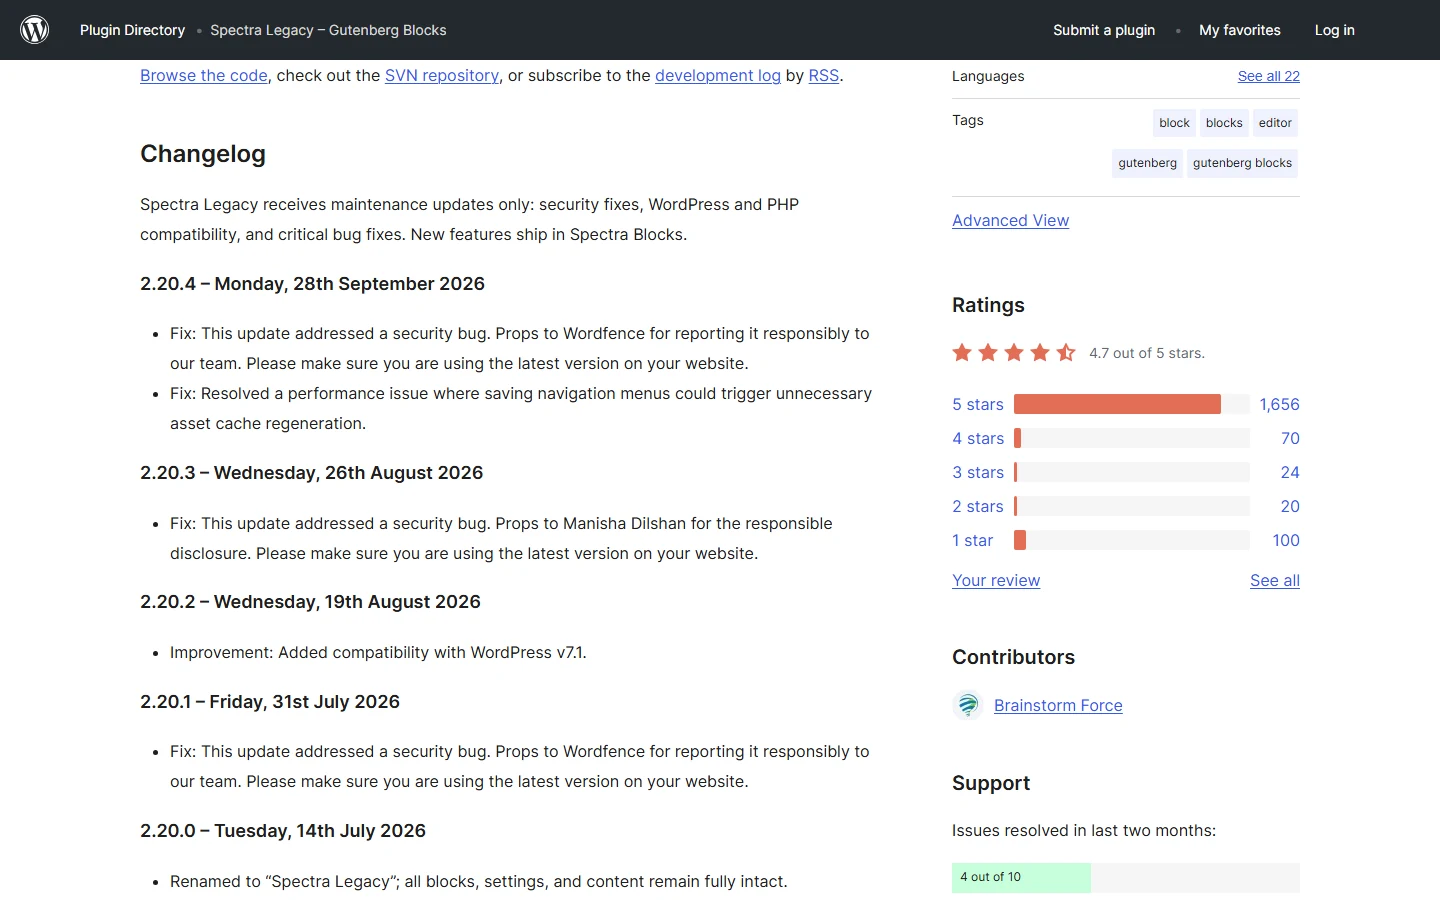Open Plugin Directory in the header

point(133,30)
